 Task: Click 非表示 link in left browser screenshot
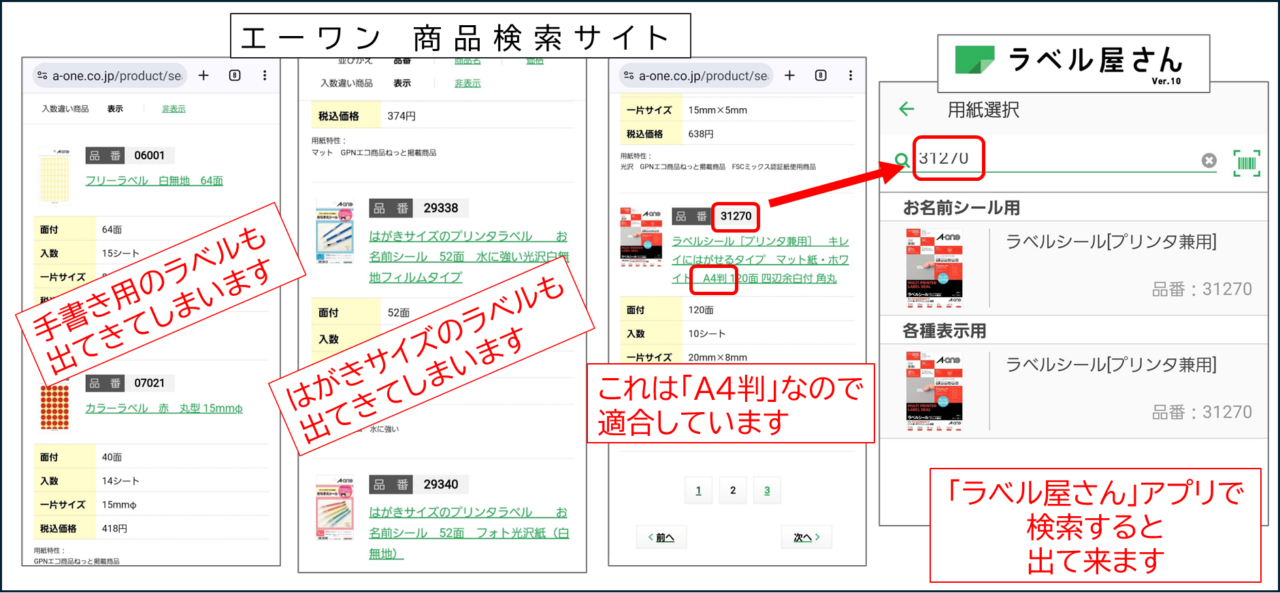click(x=174, y=109)
